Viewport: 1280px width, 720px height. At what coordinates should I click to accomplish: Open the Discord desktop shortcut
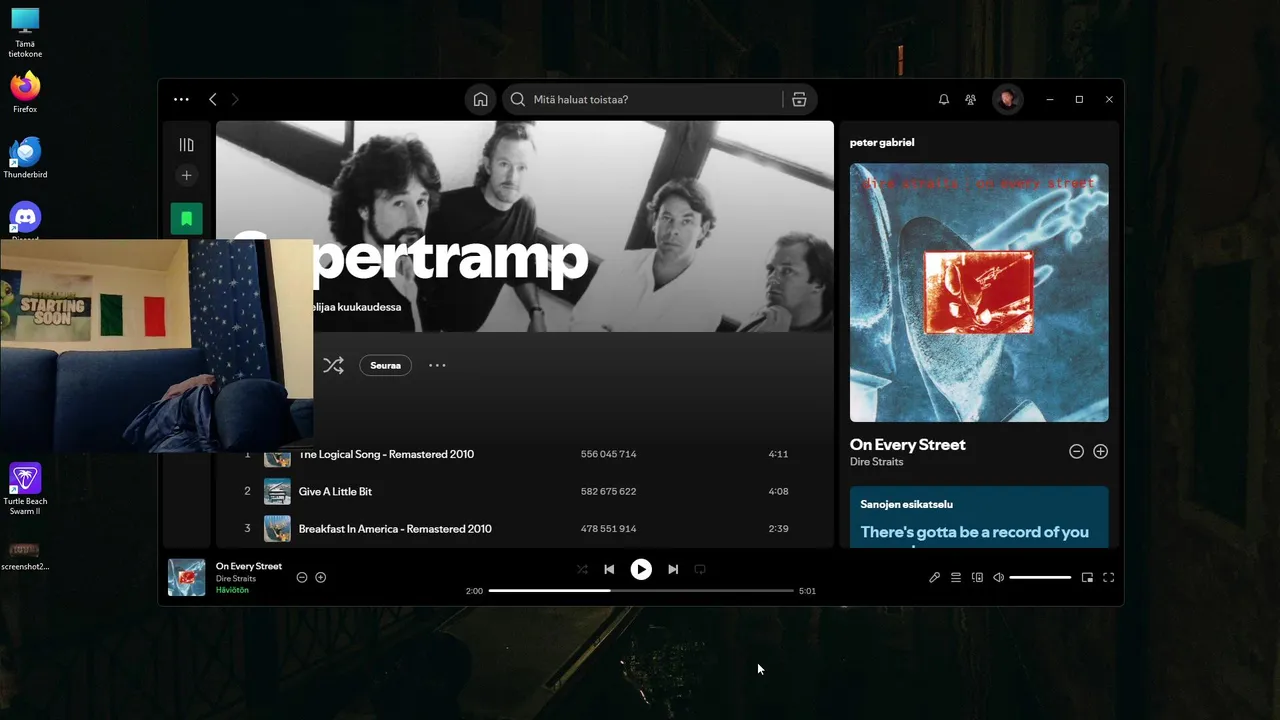(x=25, y=221)
